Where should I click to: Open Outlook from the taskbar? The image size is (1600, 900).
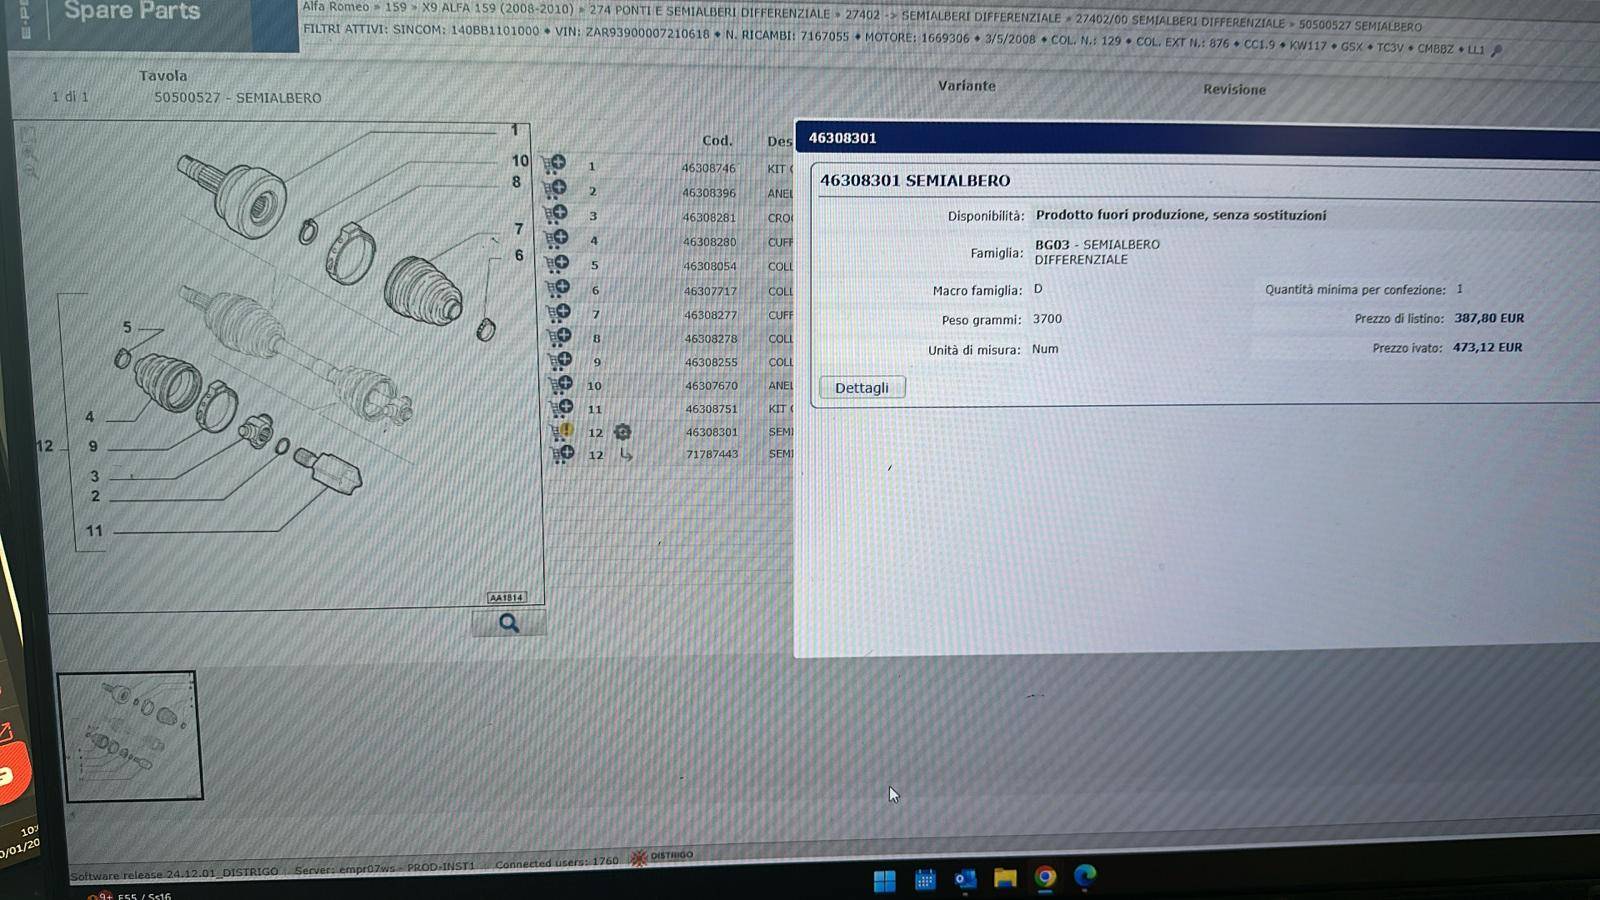[965, 879]
